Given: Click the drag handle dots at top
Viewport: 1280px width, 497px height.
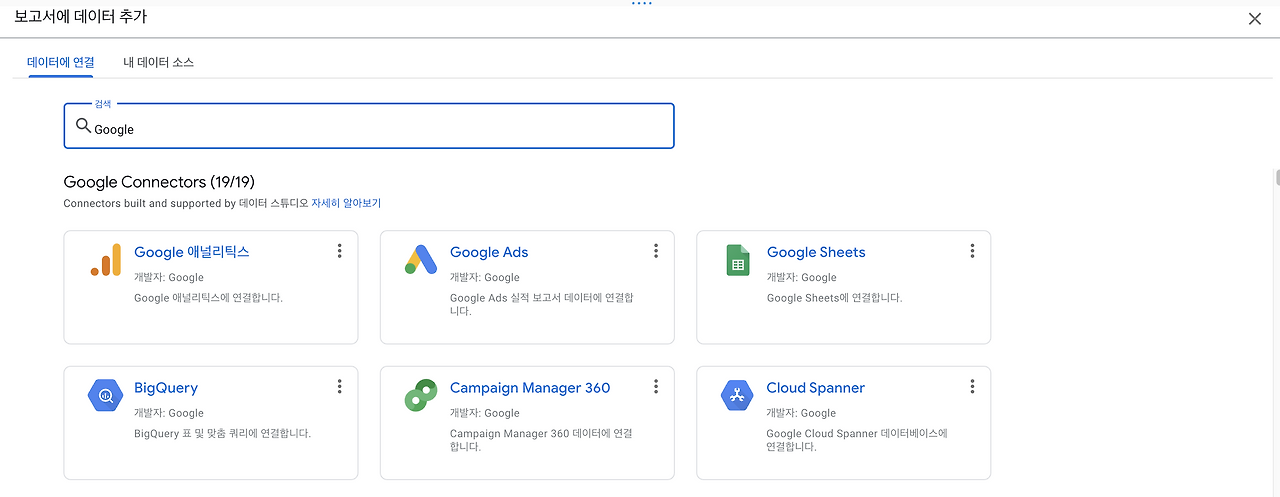Looking at the screenshot, I should [641, 4].
